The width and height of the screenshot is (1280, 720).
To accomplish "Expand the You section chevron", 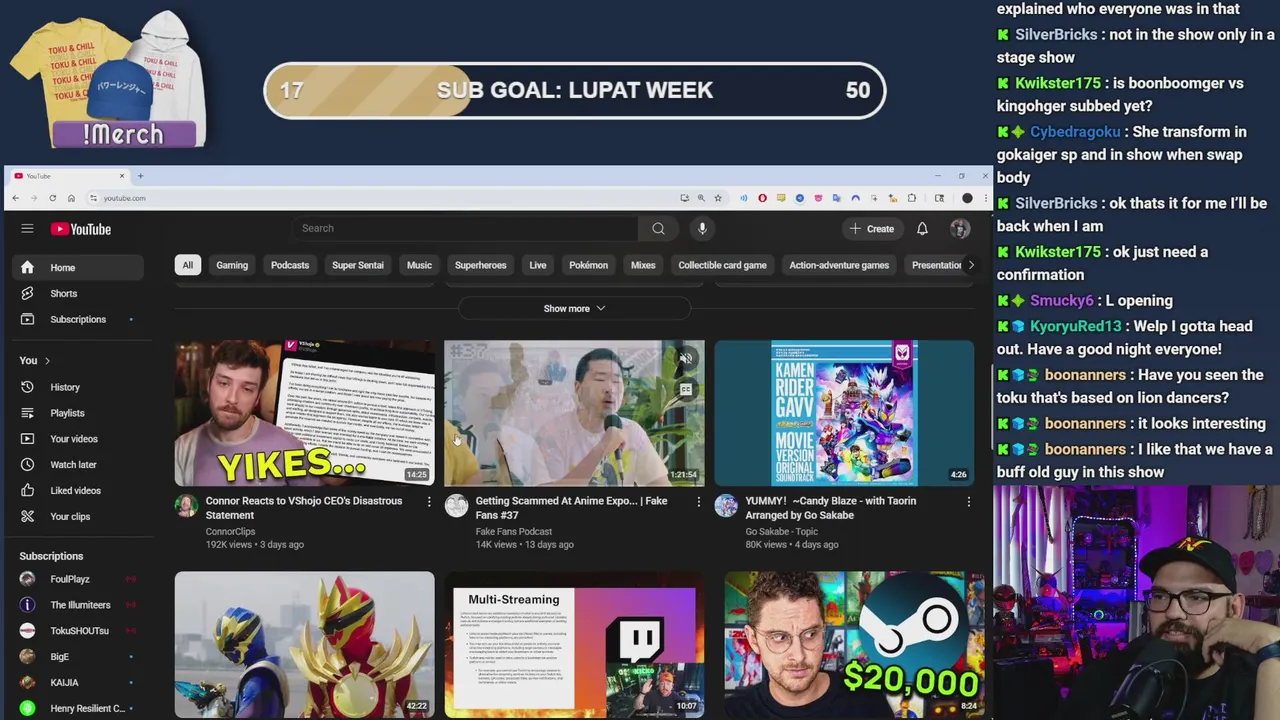I will pyautogui.click(x=47, y=361).
